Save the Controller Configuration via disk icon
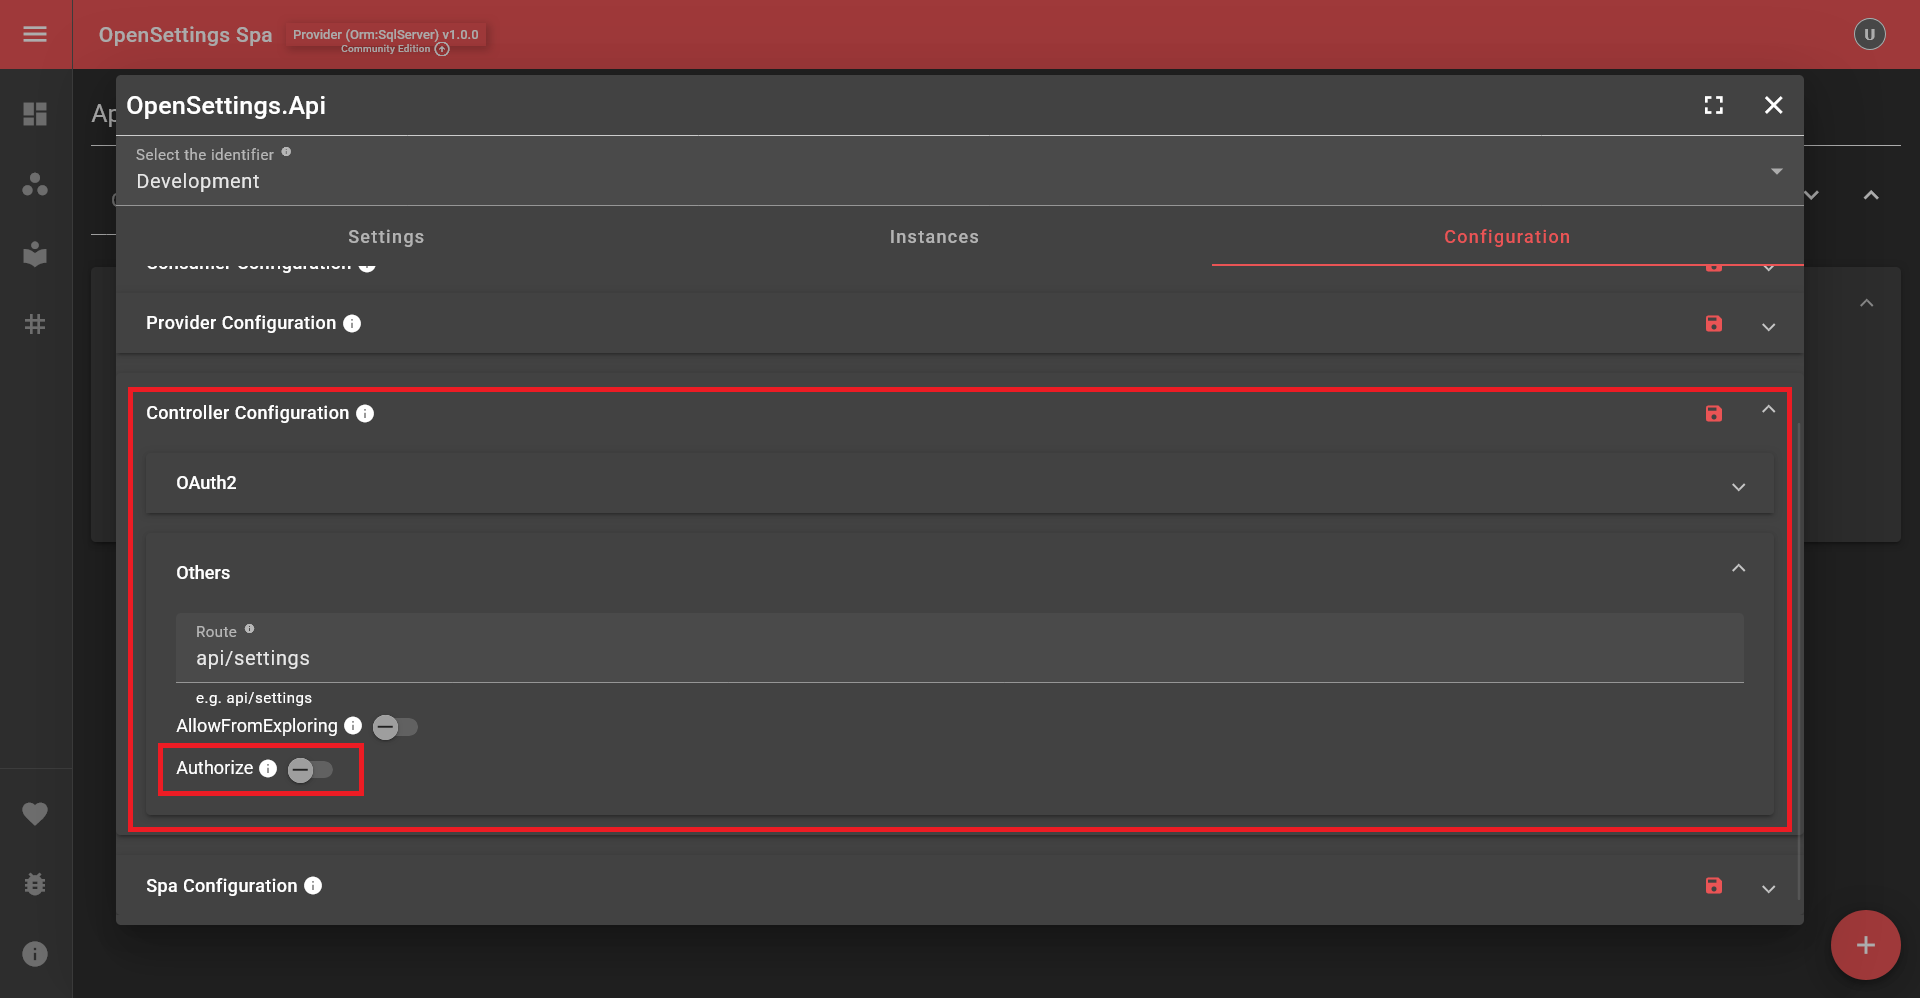 click(1714, 413)
